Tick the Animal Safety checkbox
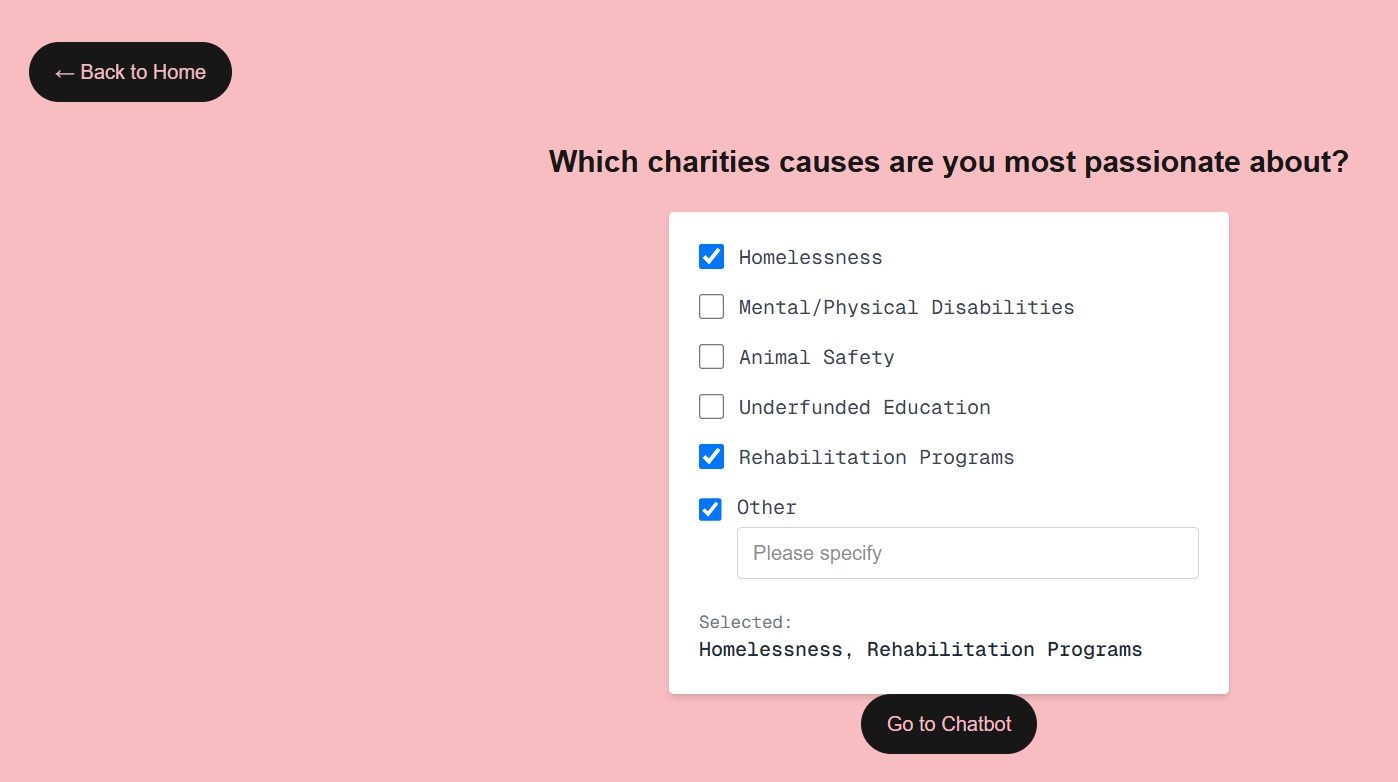The width and height of the screenshot is (1398, 782). (x=711, y=357)
